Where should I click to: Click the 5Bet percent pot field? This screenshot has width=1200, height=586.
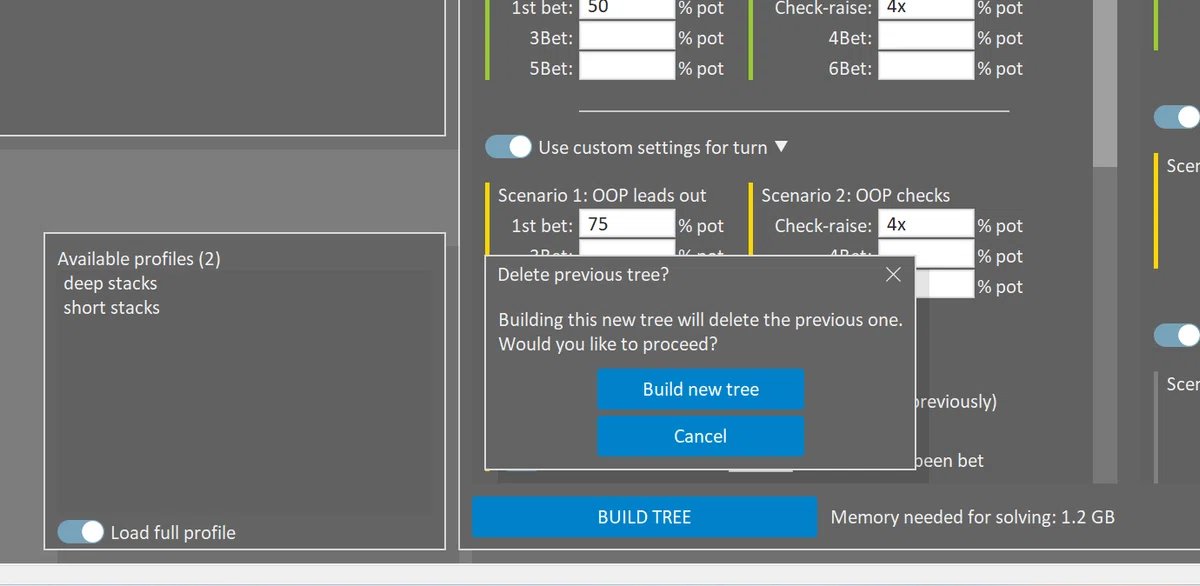coord(627,68)
